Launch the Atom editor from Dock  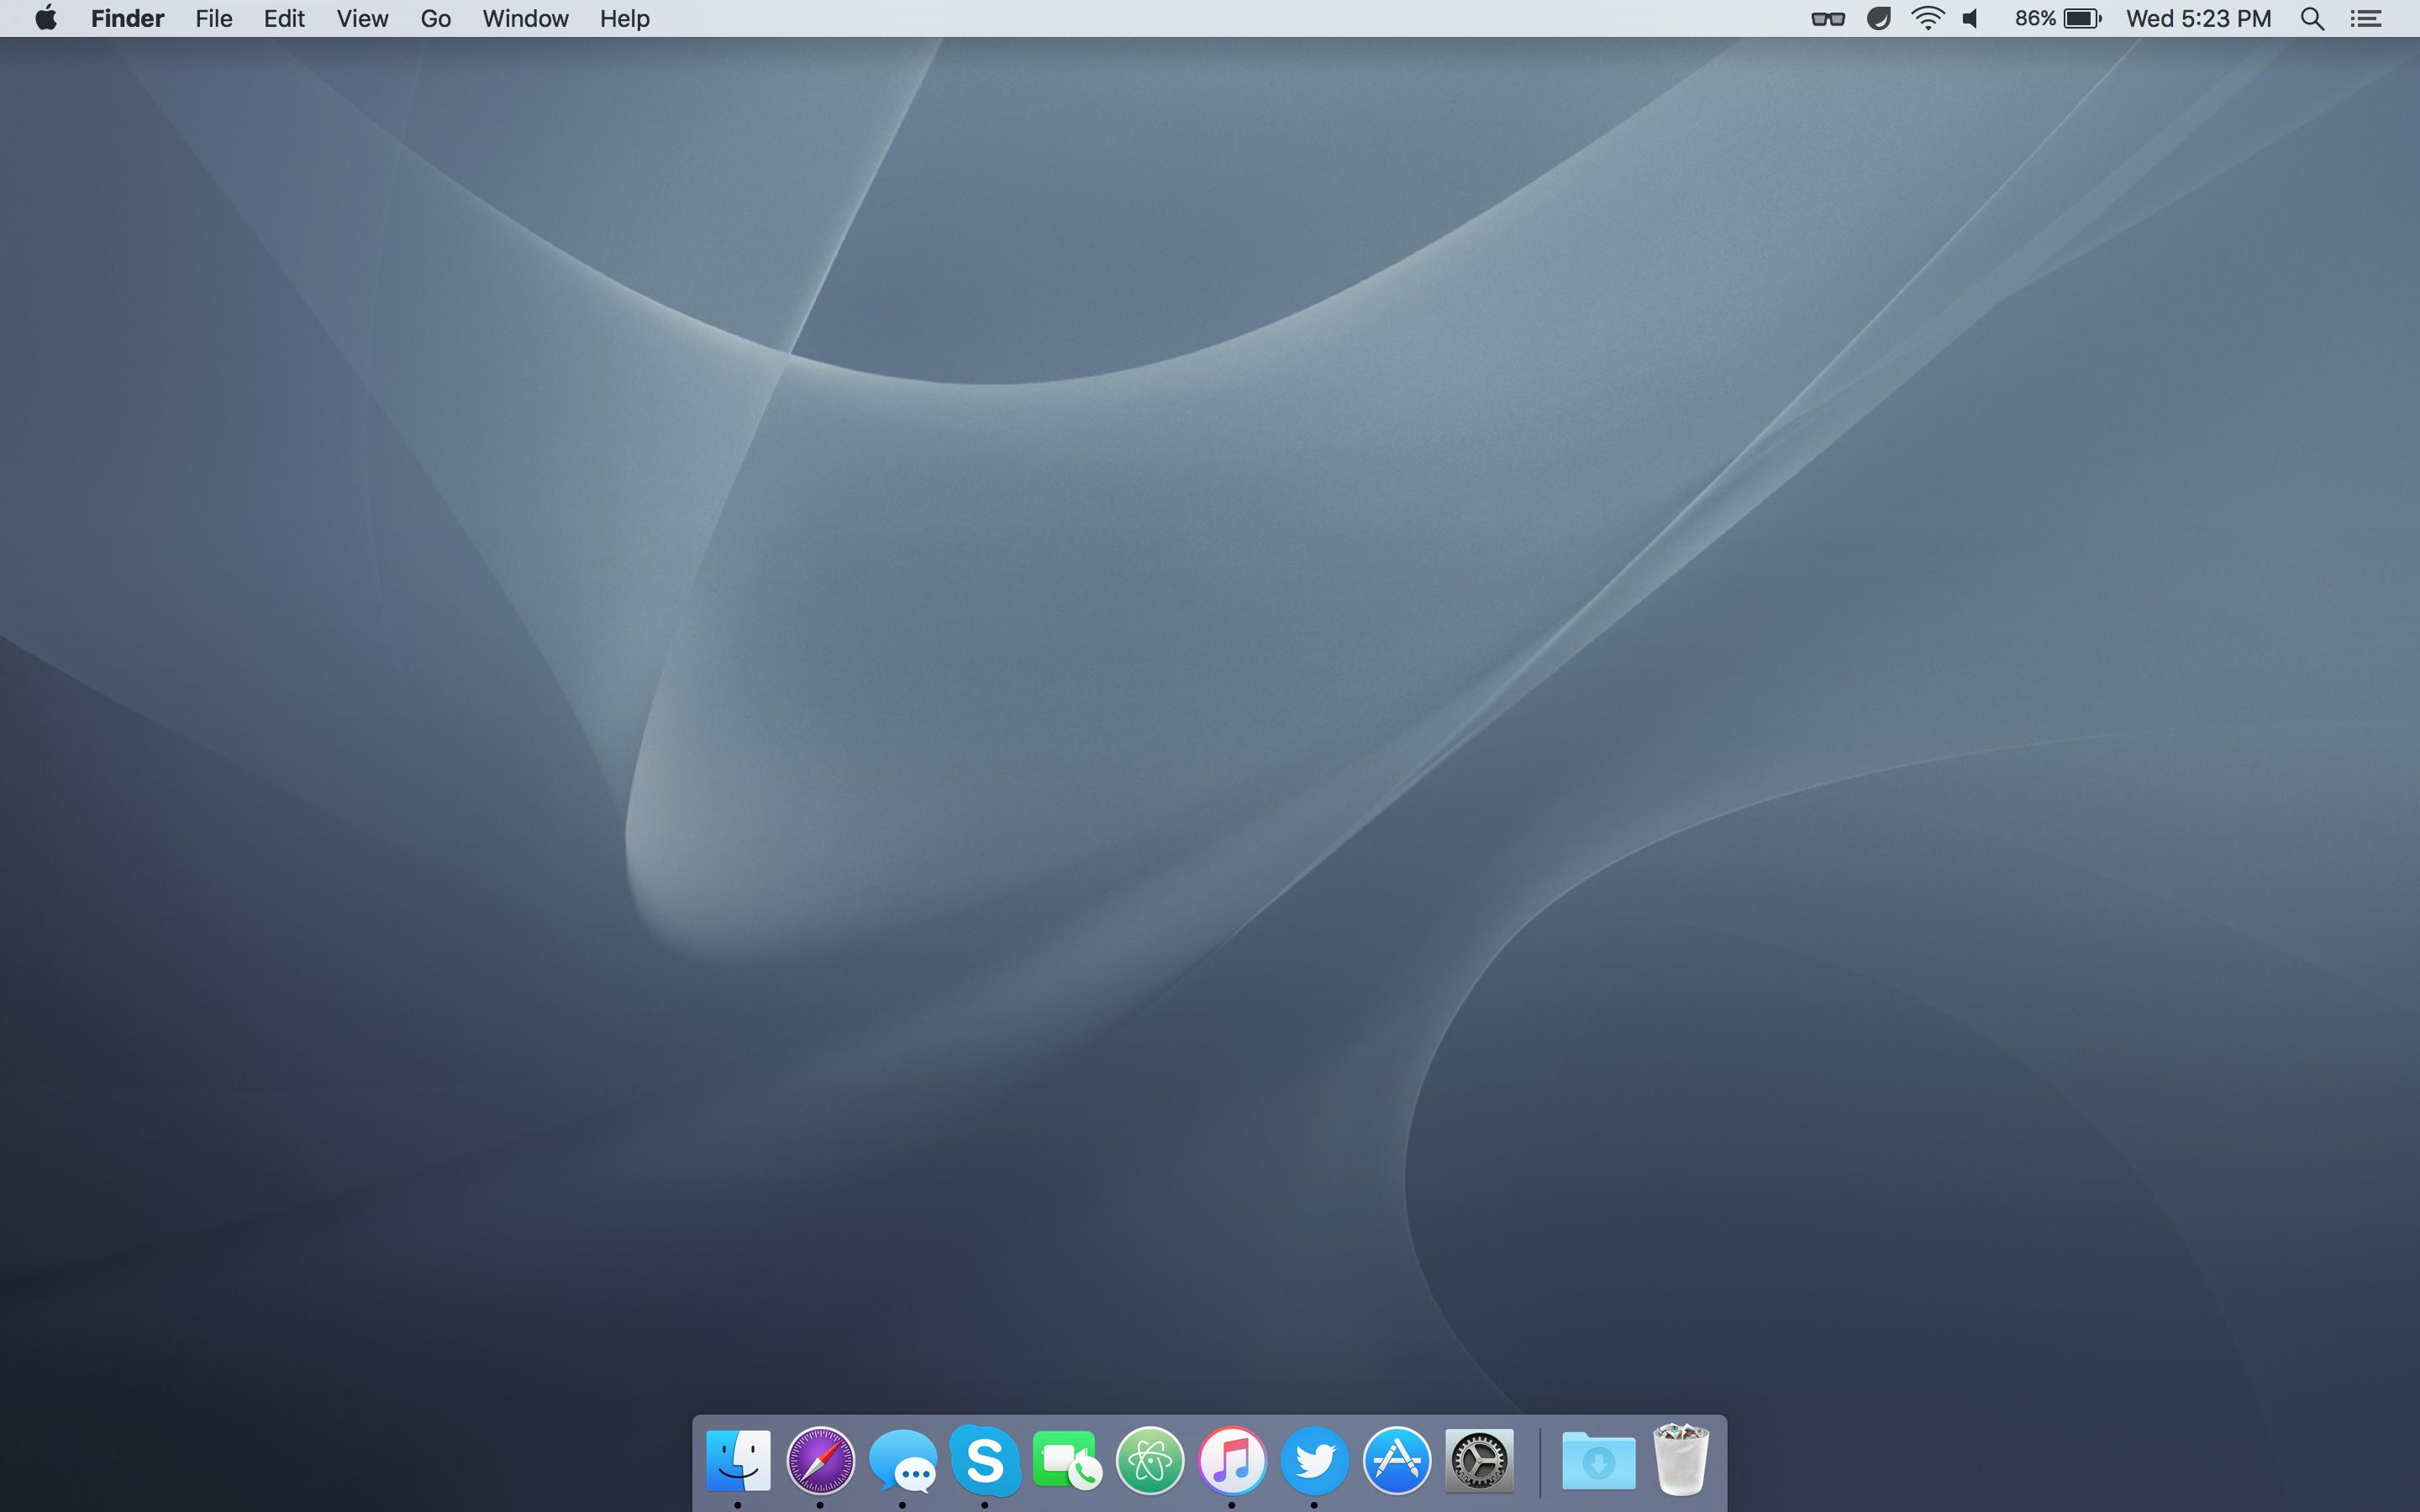tap(1150, 1461)
